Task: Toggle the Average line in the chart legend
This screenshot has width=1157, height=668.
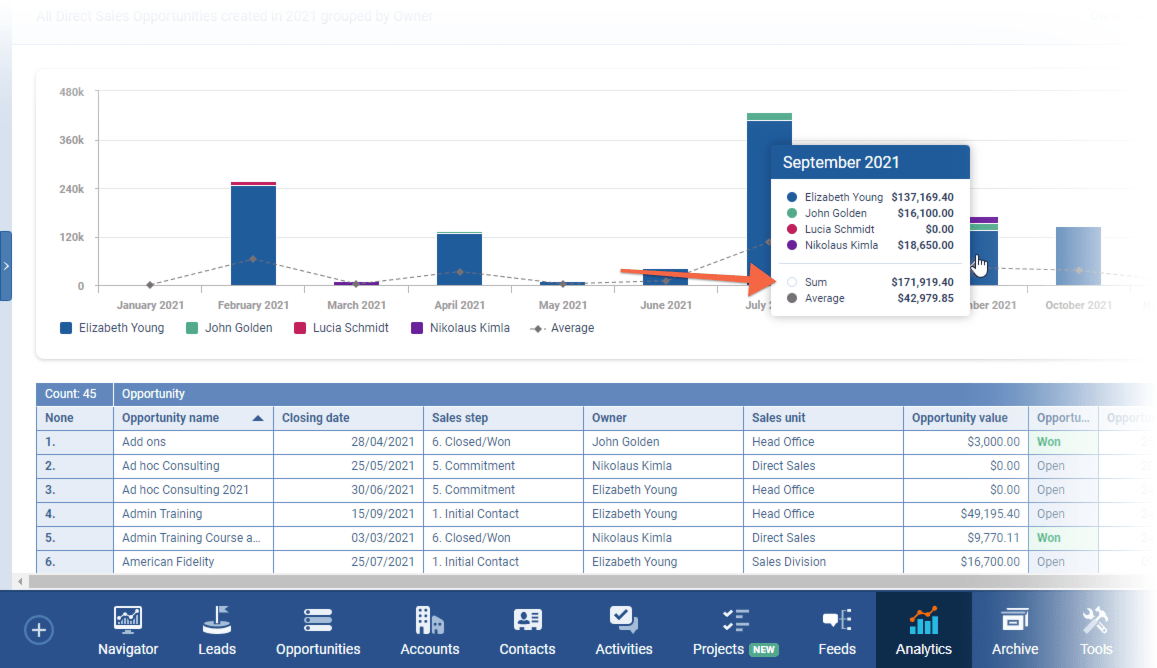Action: 561,327
